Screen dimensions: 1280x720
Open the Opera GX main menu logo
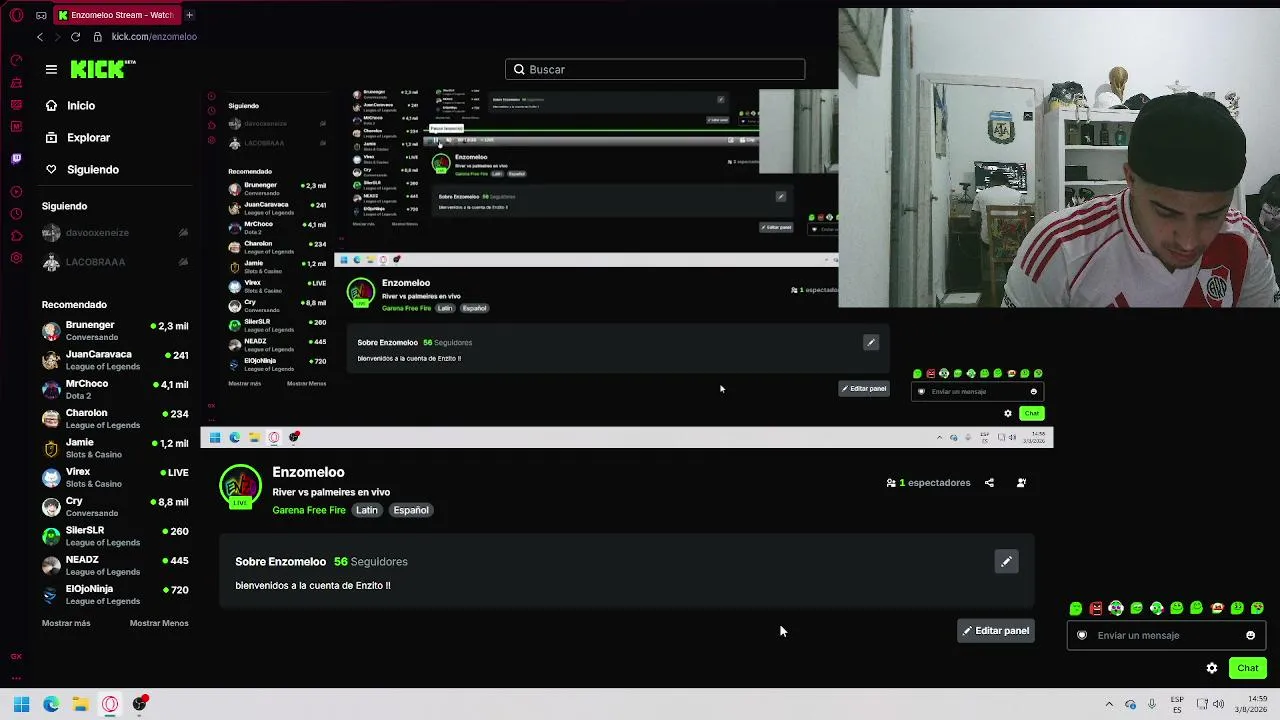coord(16,15)
